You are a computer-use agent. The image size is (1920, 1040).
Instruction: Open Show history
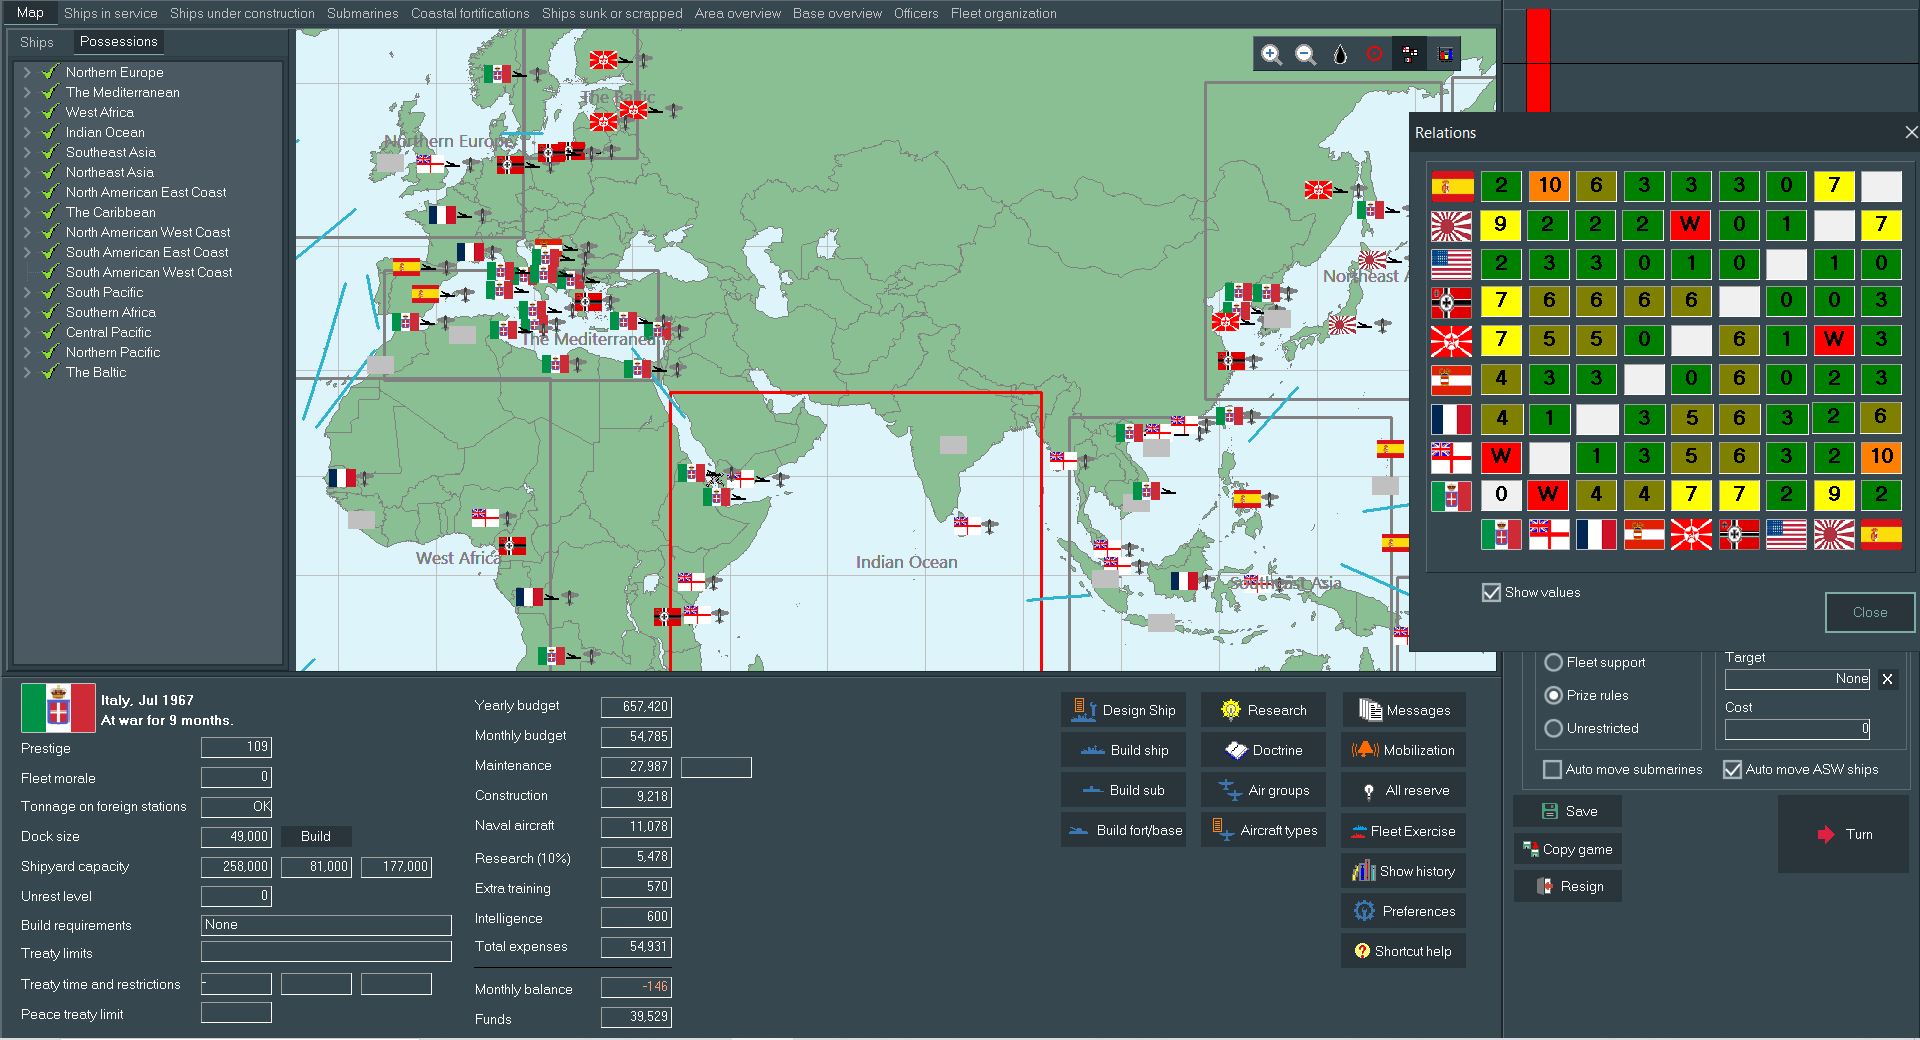[1403, 871]
